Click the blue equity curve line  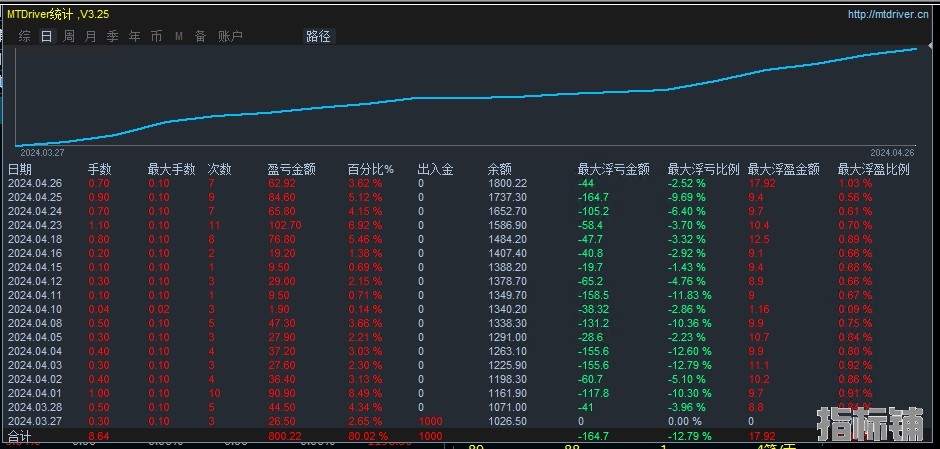point(468,98)
